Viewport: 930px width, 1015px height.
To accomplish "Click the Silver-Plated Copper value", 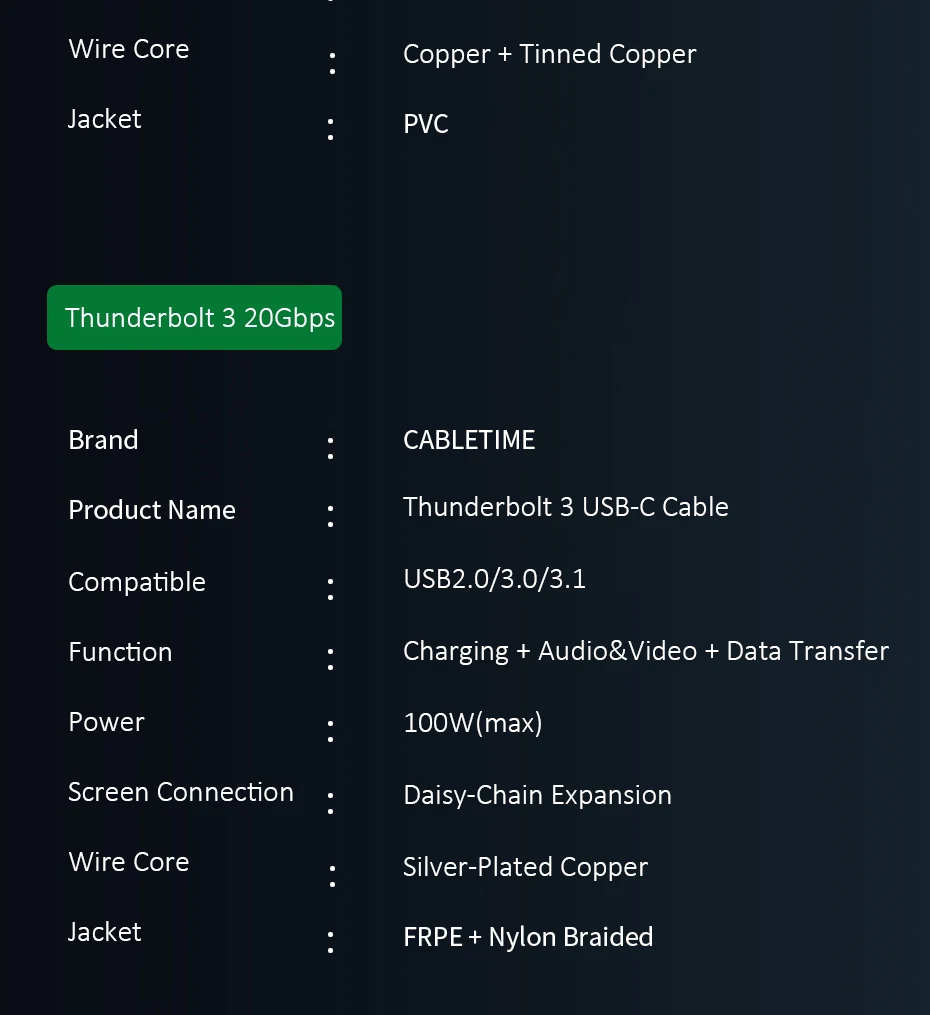I will point(525,867).
